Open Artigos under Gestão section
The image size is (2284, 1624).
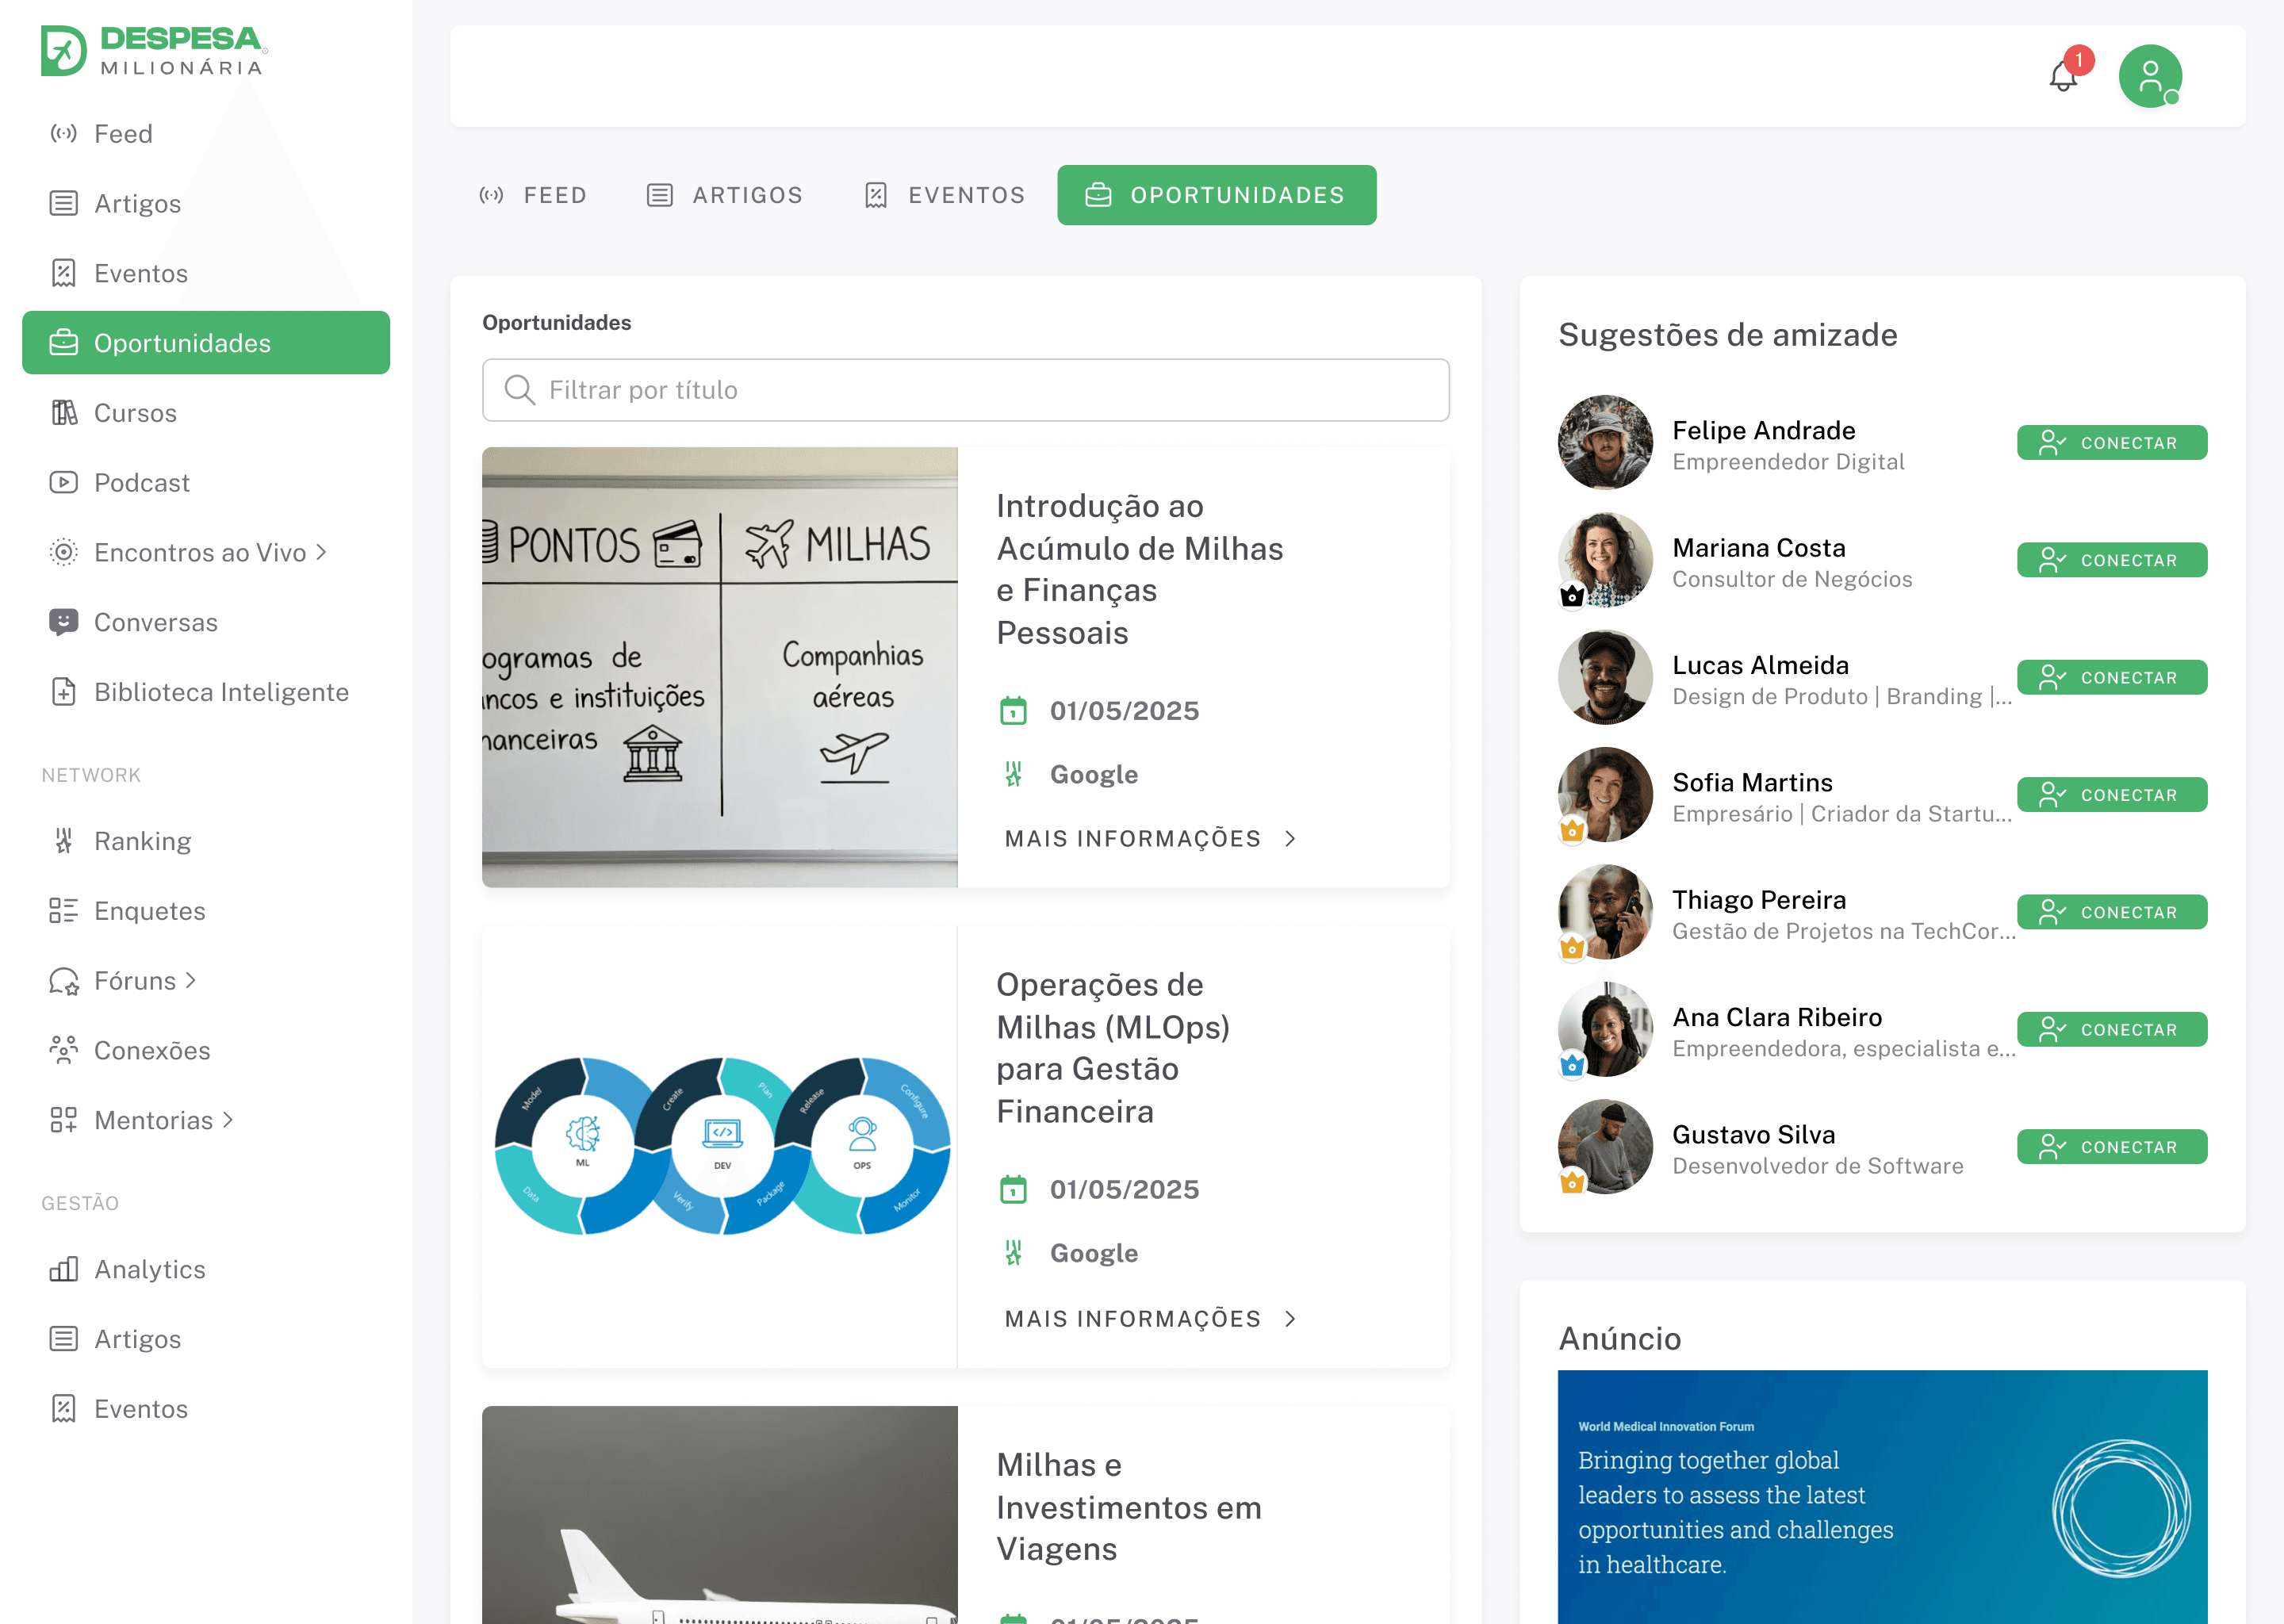(x=206, y=1339)
